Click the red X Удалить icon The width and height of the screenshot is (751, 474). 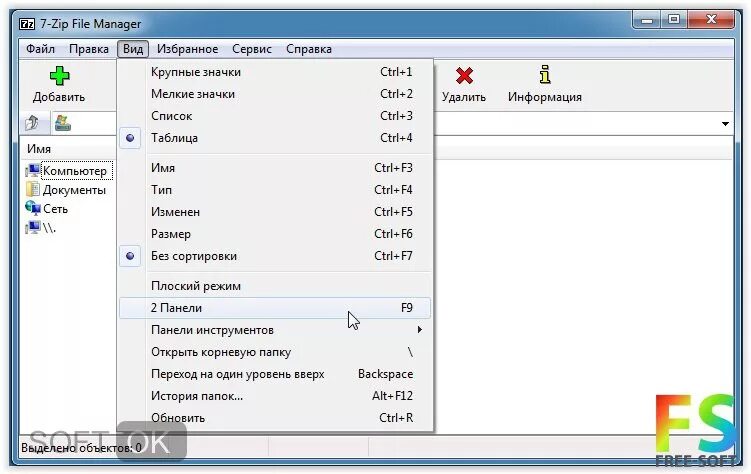(x=464, y=76)
